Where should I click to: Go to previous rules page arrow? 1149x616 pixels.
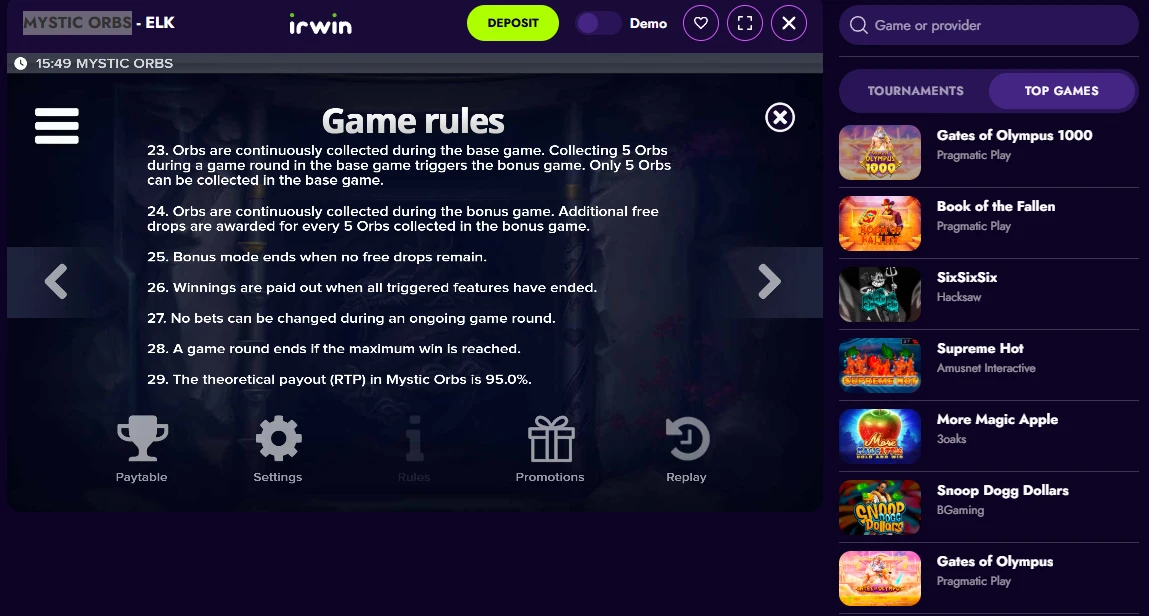pos(56,281)
